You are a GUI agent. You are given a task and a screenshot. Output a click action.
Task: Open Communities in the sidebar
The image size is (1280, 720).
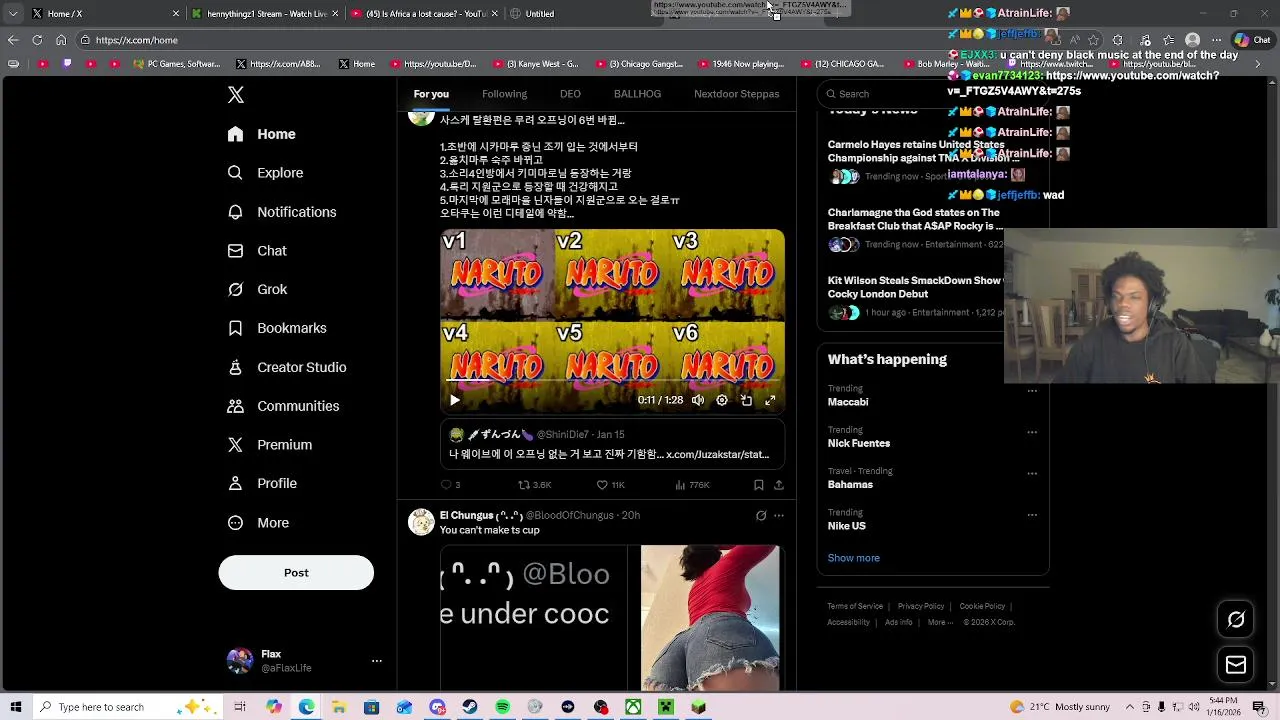pyautogui.click(x=283, y=406)
